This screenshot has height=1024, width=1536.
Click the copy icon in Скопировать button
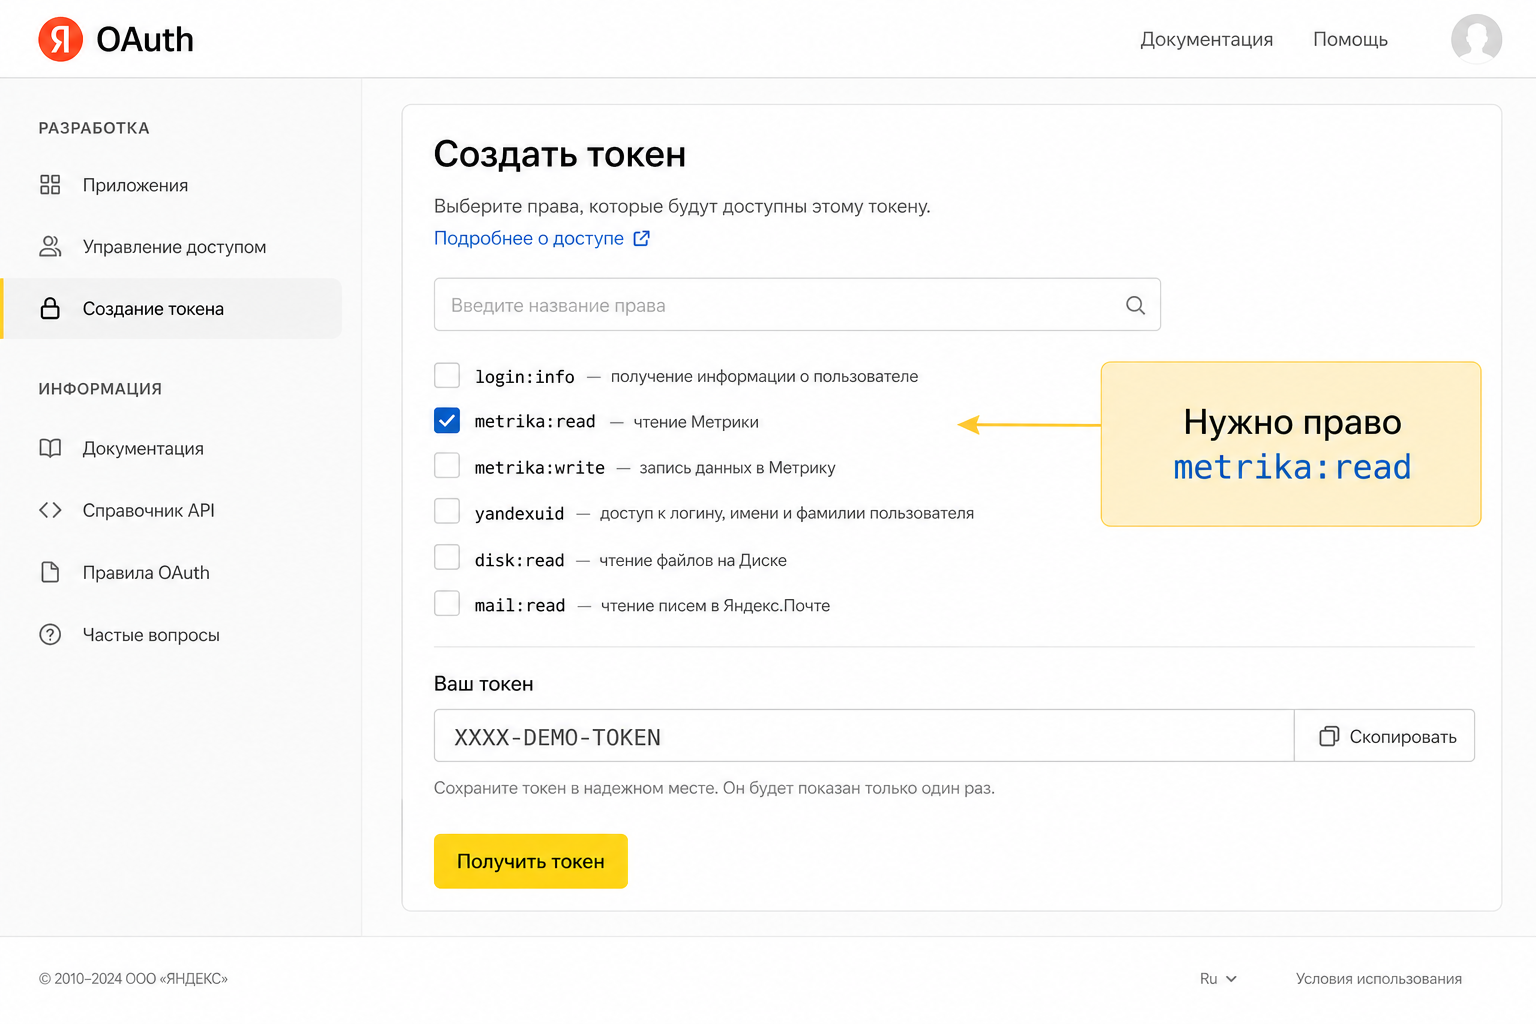coord(1328,736)
